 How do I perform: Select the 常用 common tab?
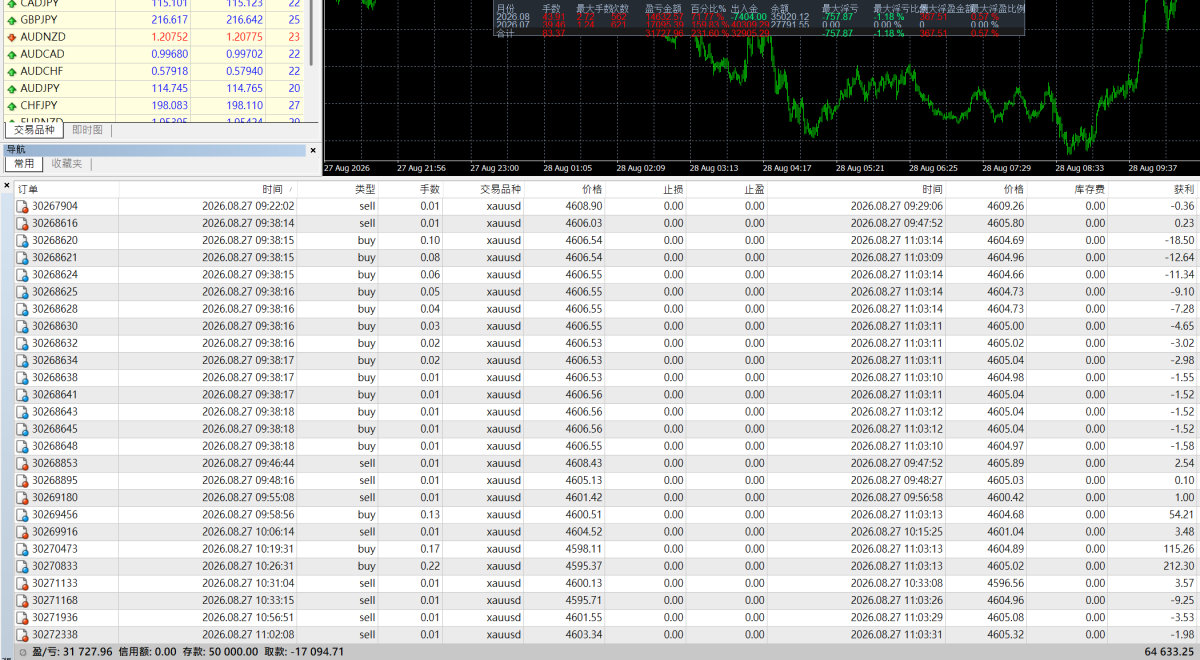click(x=24, y=163)
